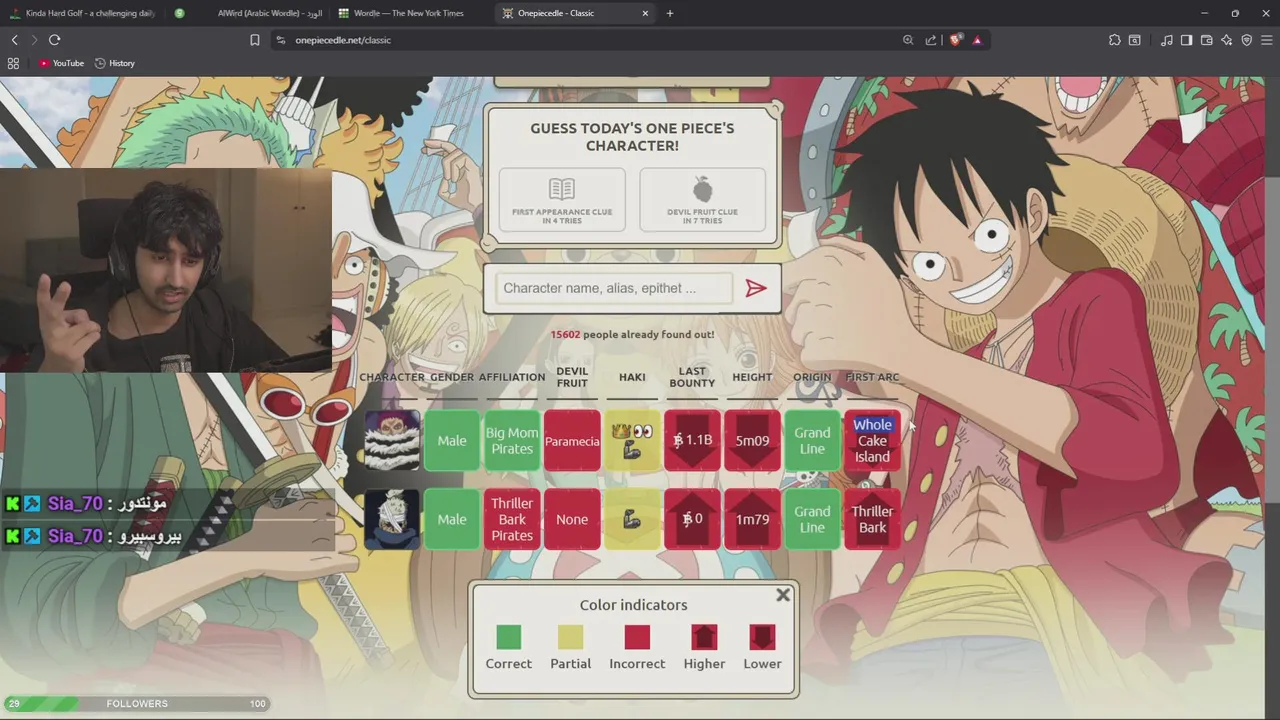
Task: Click the haki icons cell in first row
Action: tap(632, 441)
